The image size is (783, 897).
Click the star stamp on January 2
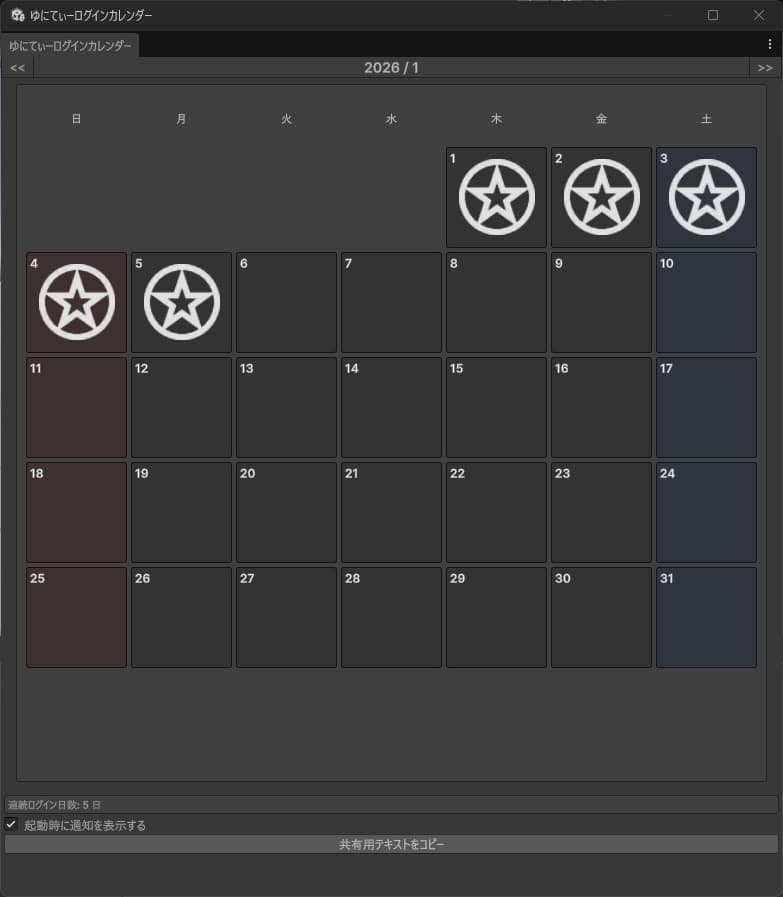602,197
